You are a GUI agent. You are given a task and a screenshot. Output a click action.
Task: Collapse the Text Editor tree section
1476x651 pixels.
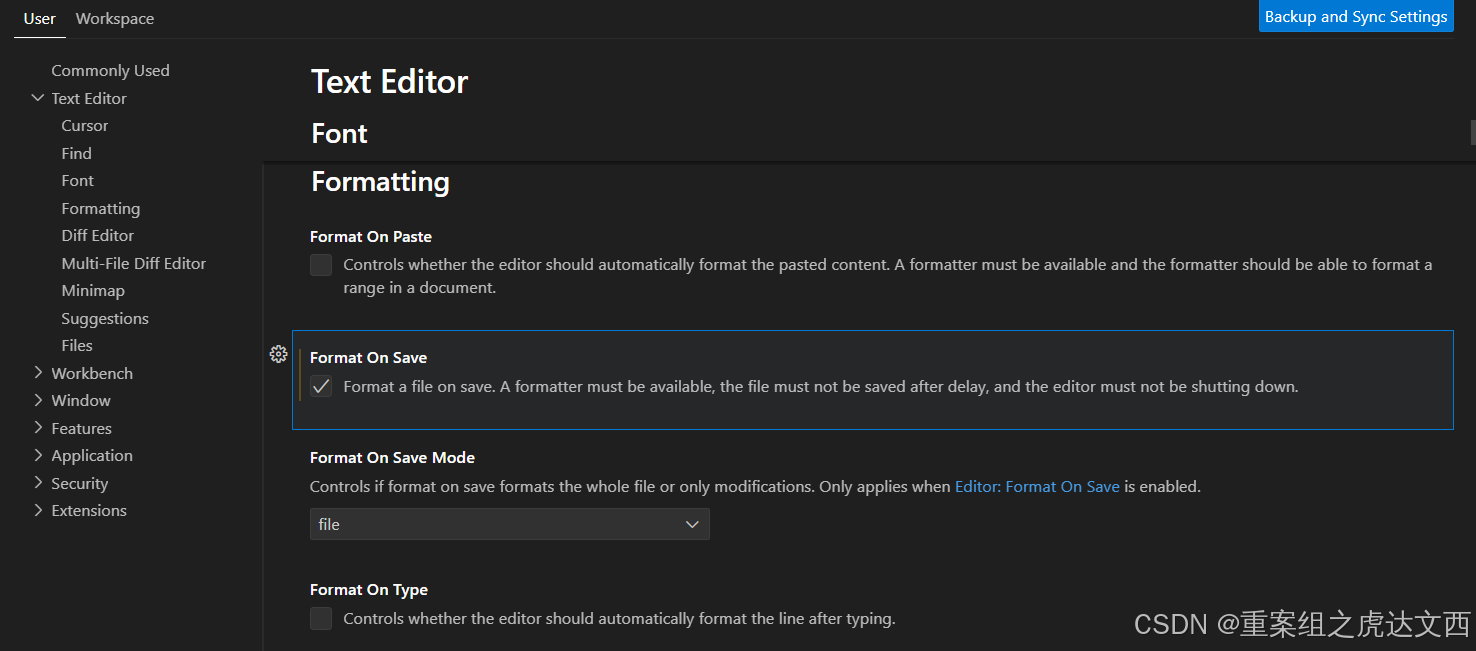(x=38, y=98)
